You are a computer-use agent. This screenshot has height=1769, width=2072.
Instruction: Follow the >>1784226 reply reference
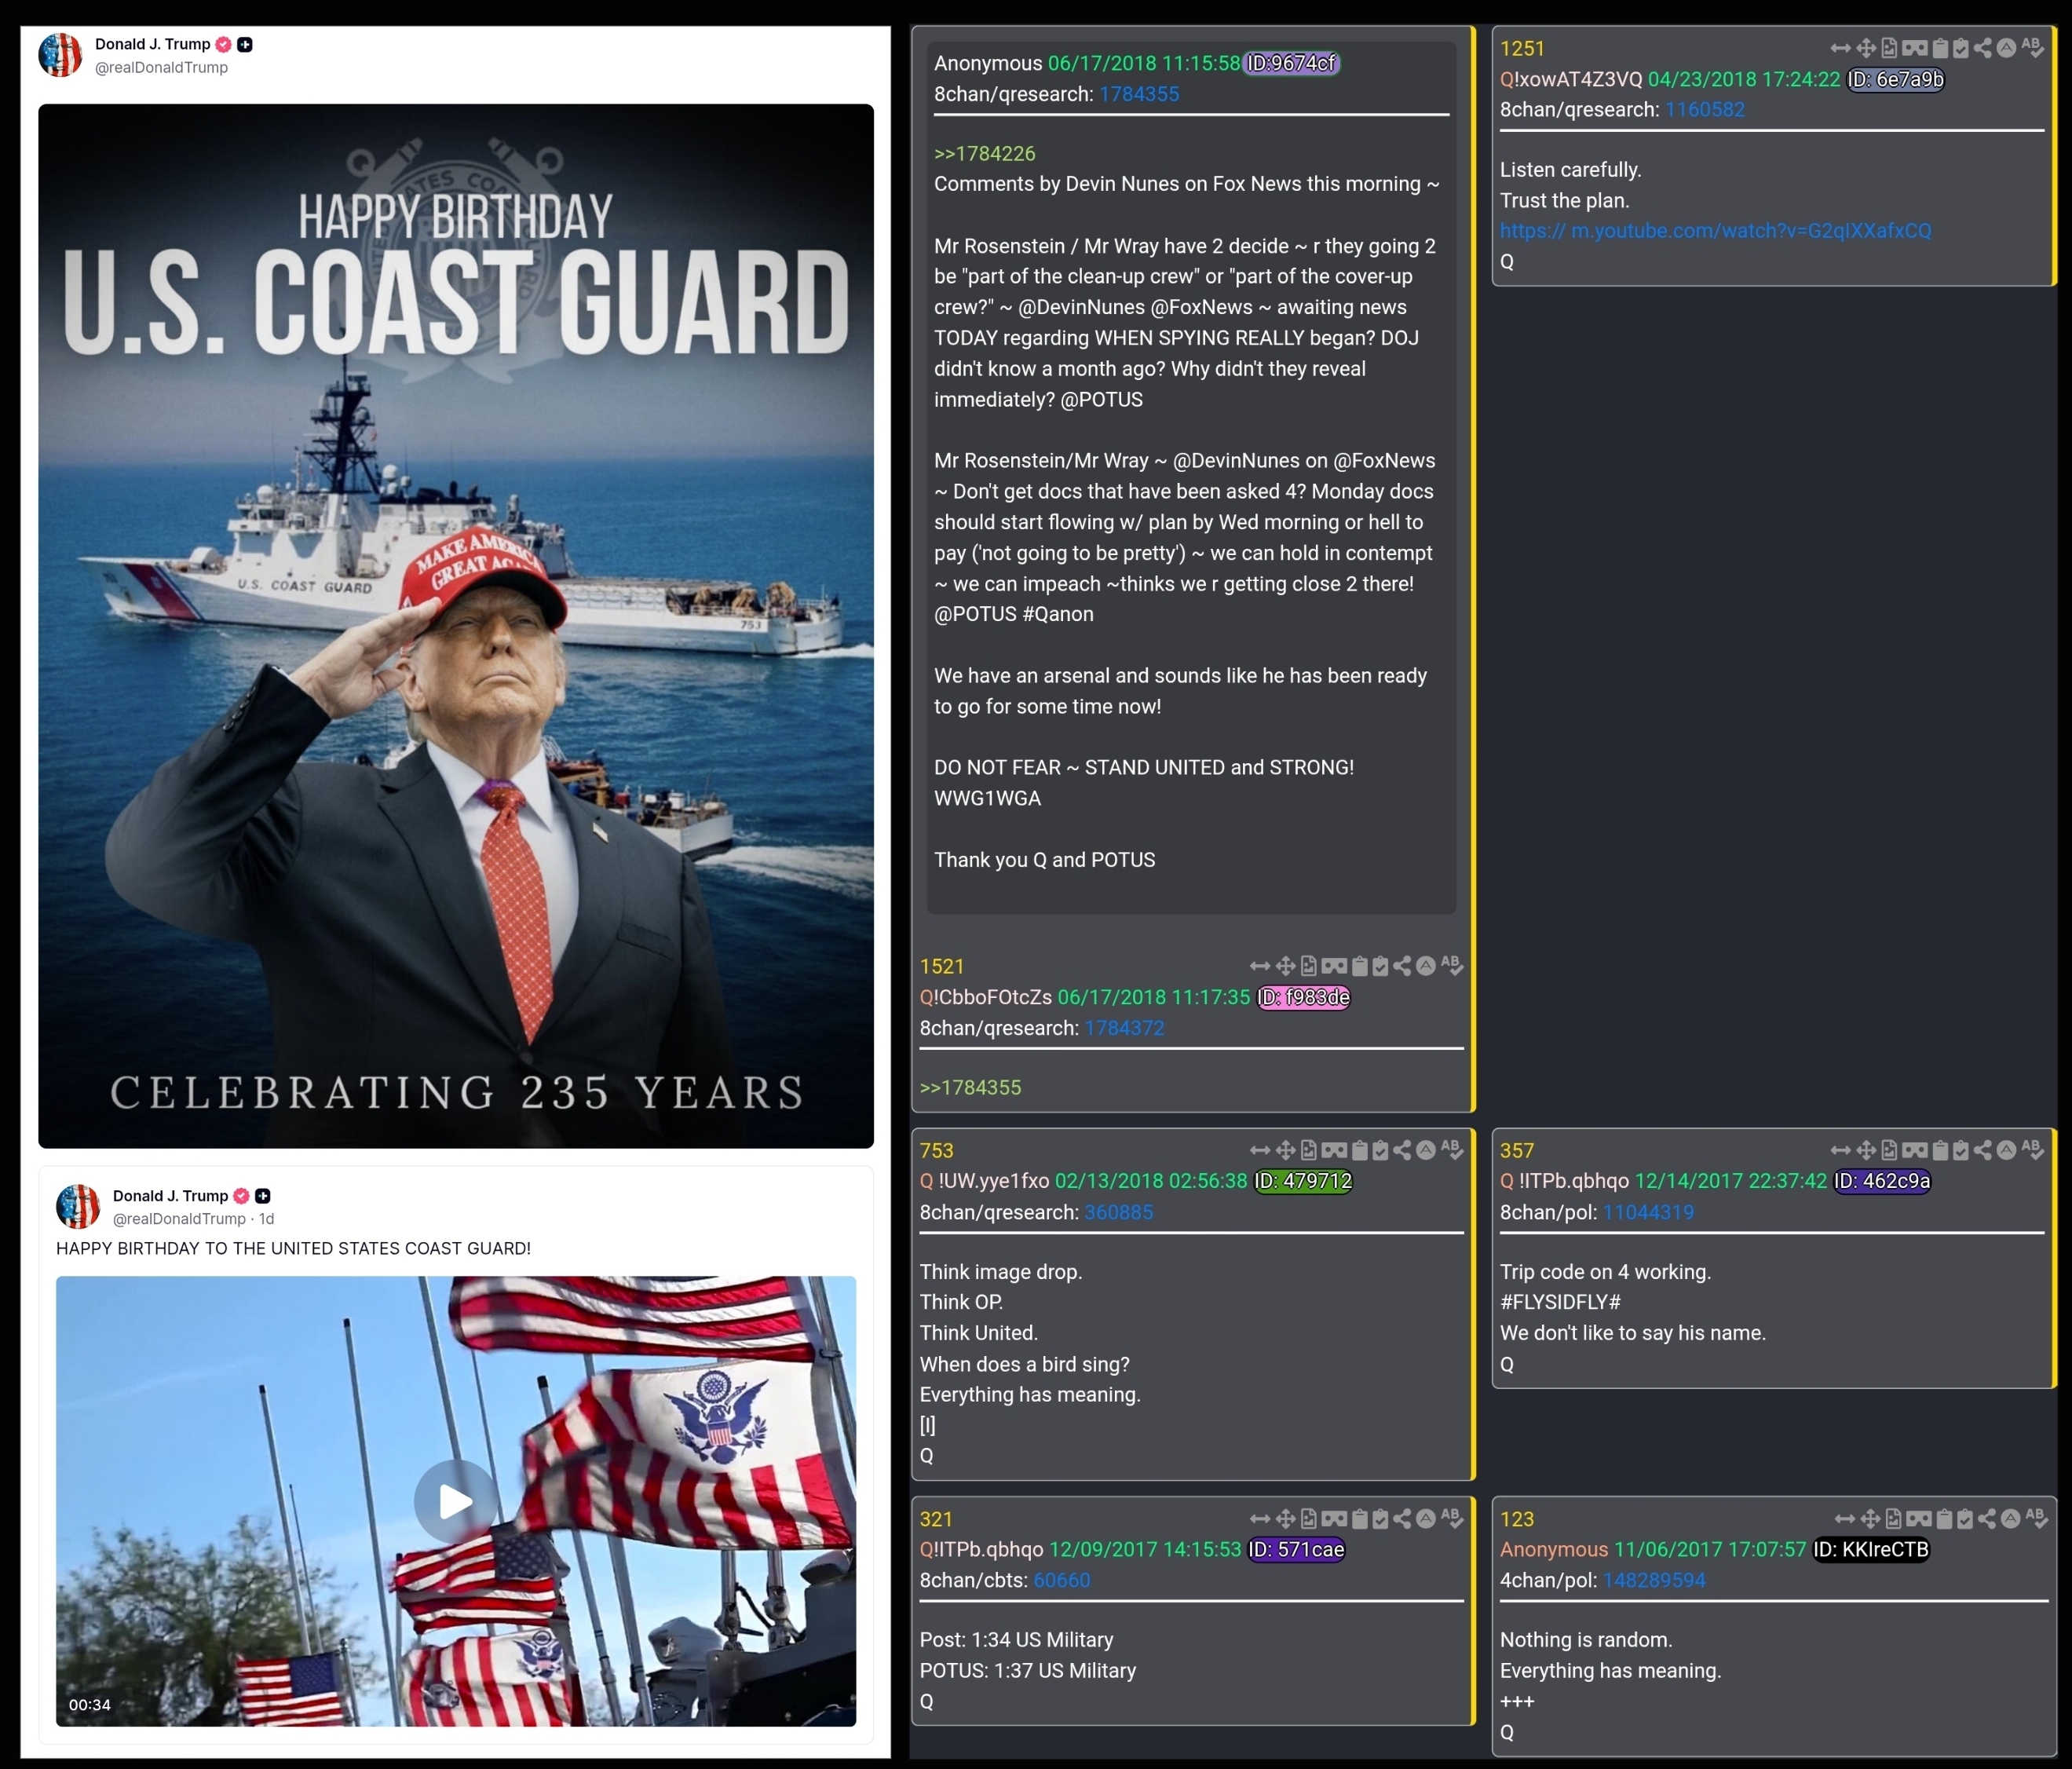coord(984,154)
